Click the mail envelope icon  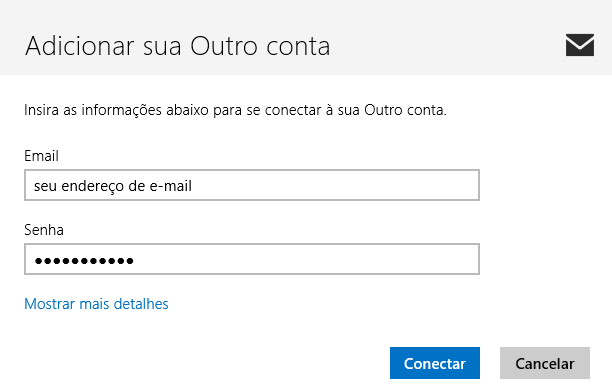(580, 45)
